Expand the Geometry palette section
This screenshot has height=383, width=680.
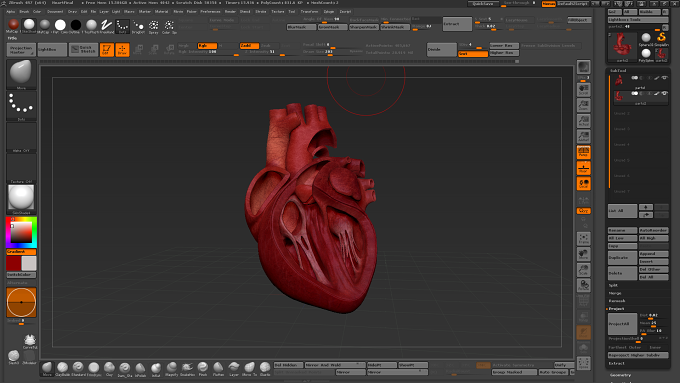tap(620, 375)
